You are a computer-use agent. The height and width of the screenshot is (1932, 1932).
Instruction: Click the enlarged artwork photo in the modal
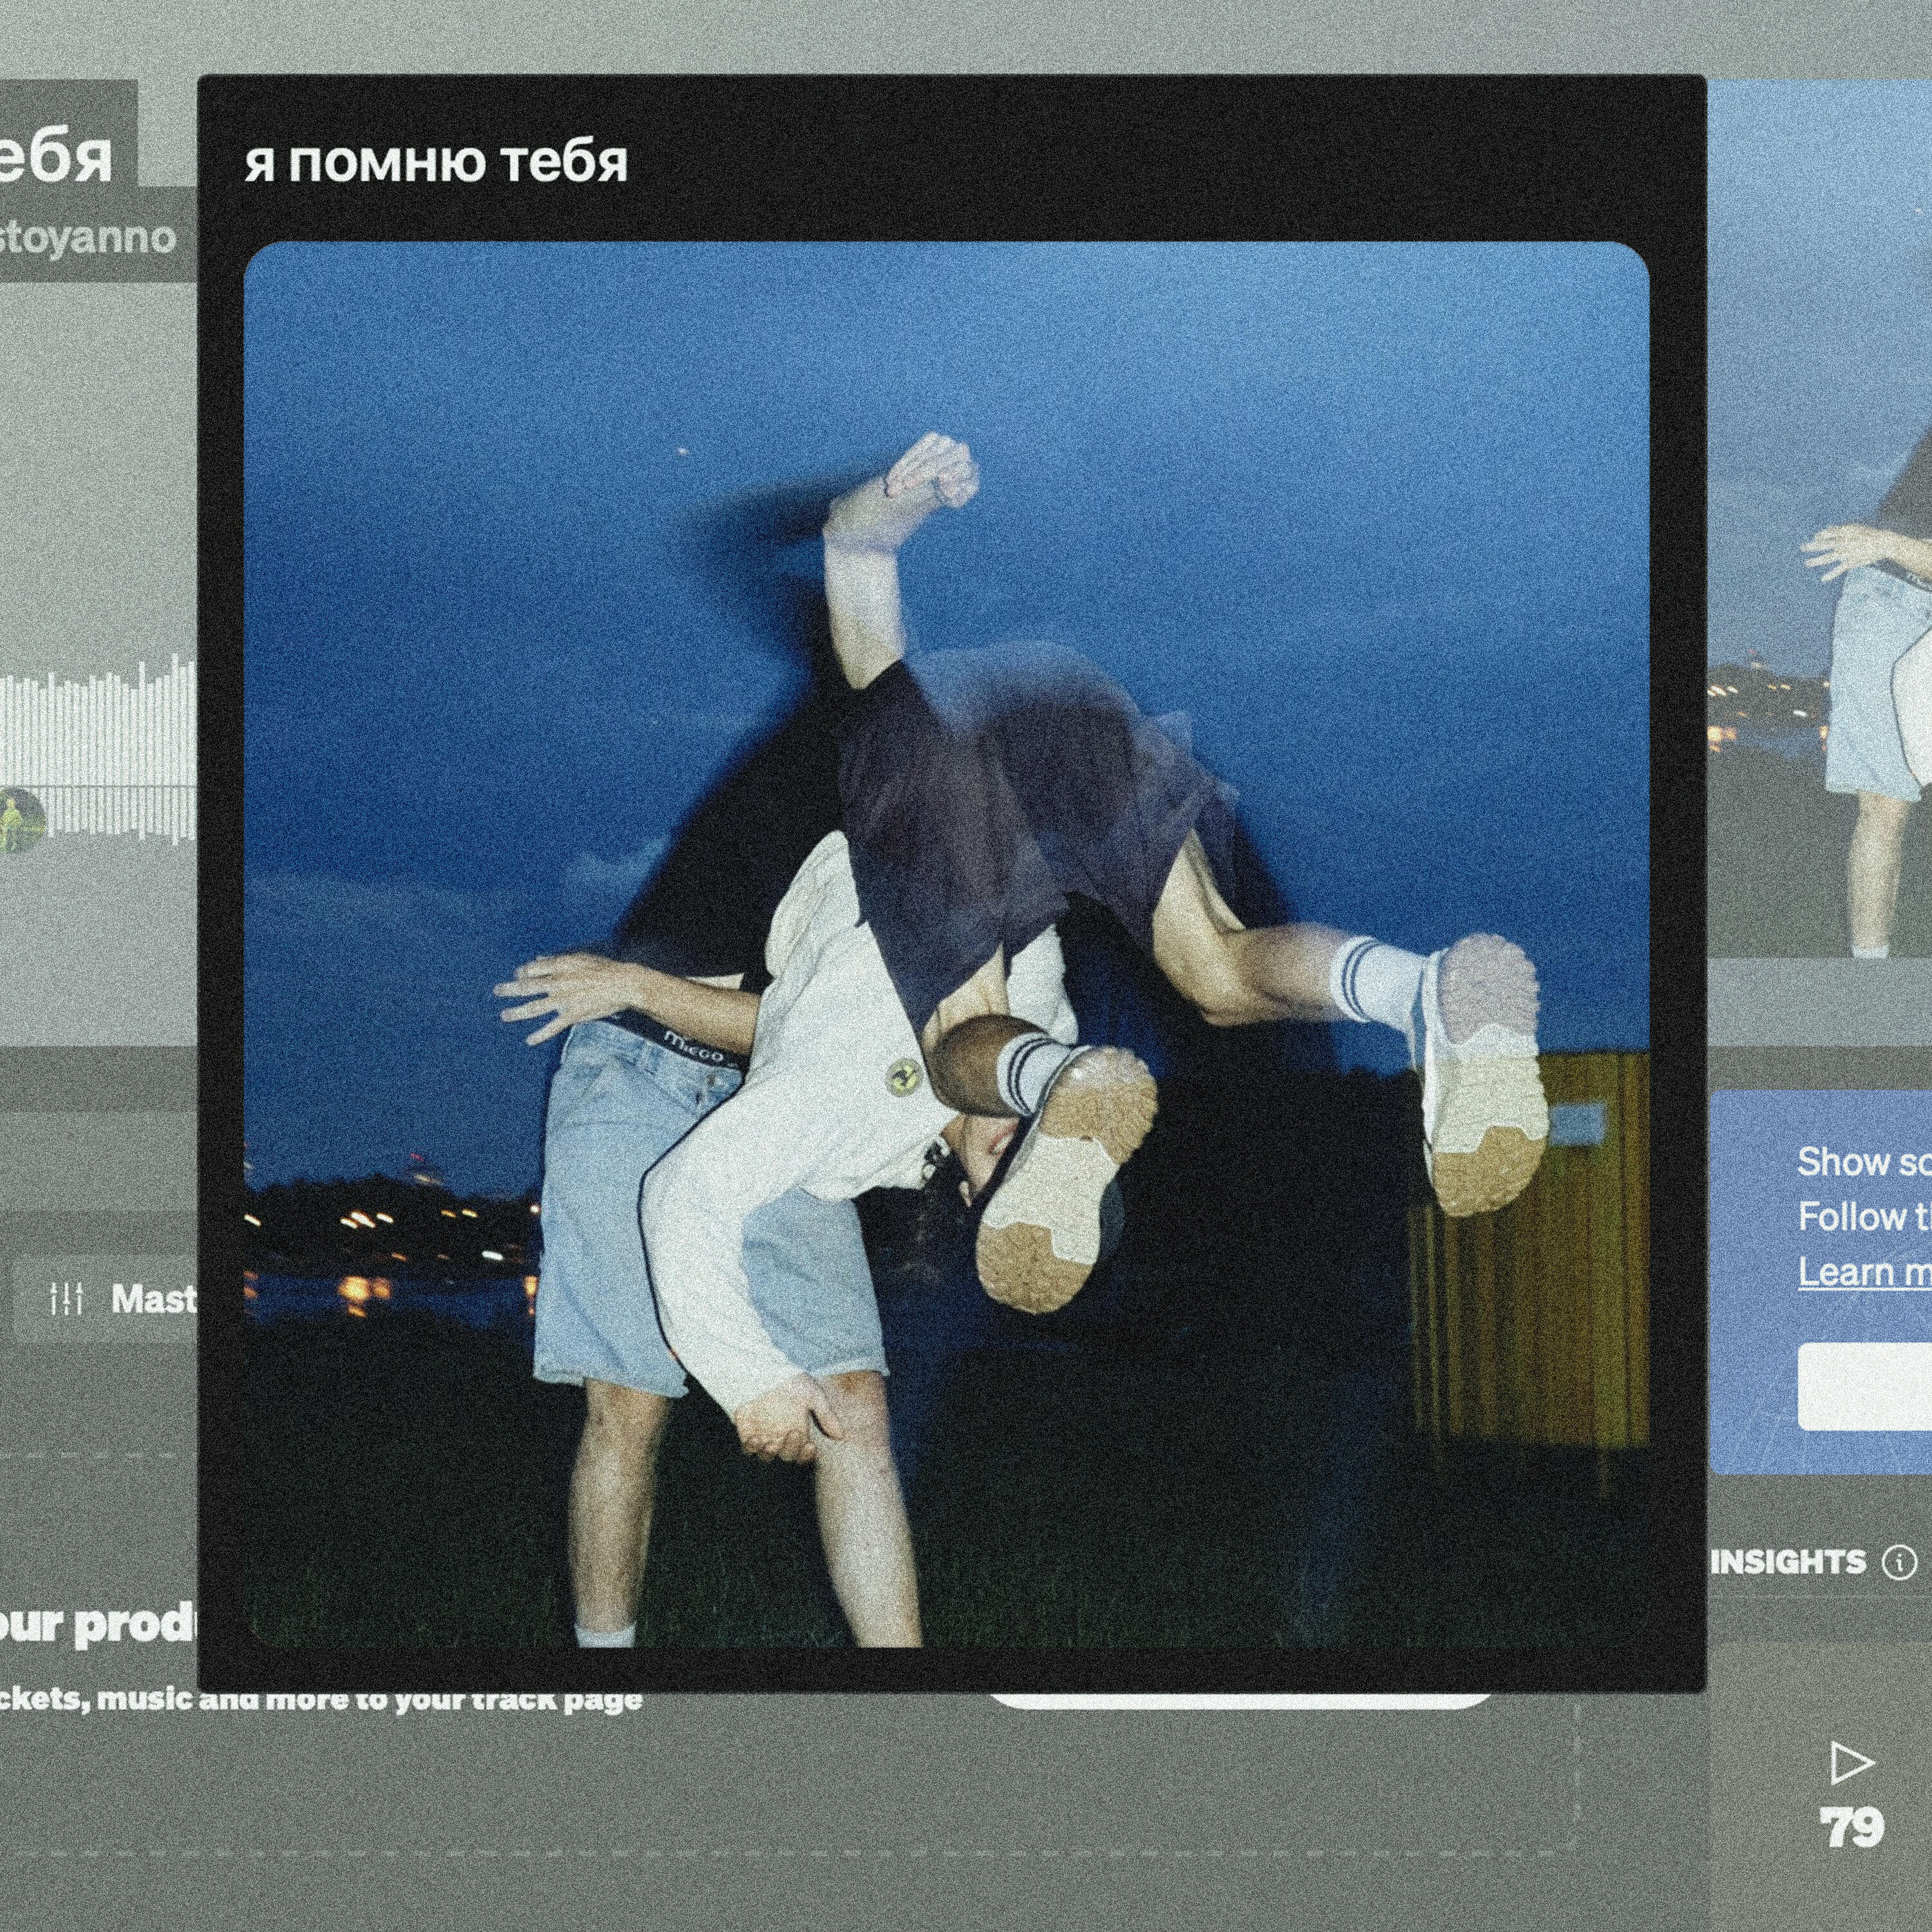946,945
